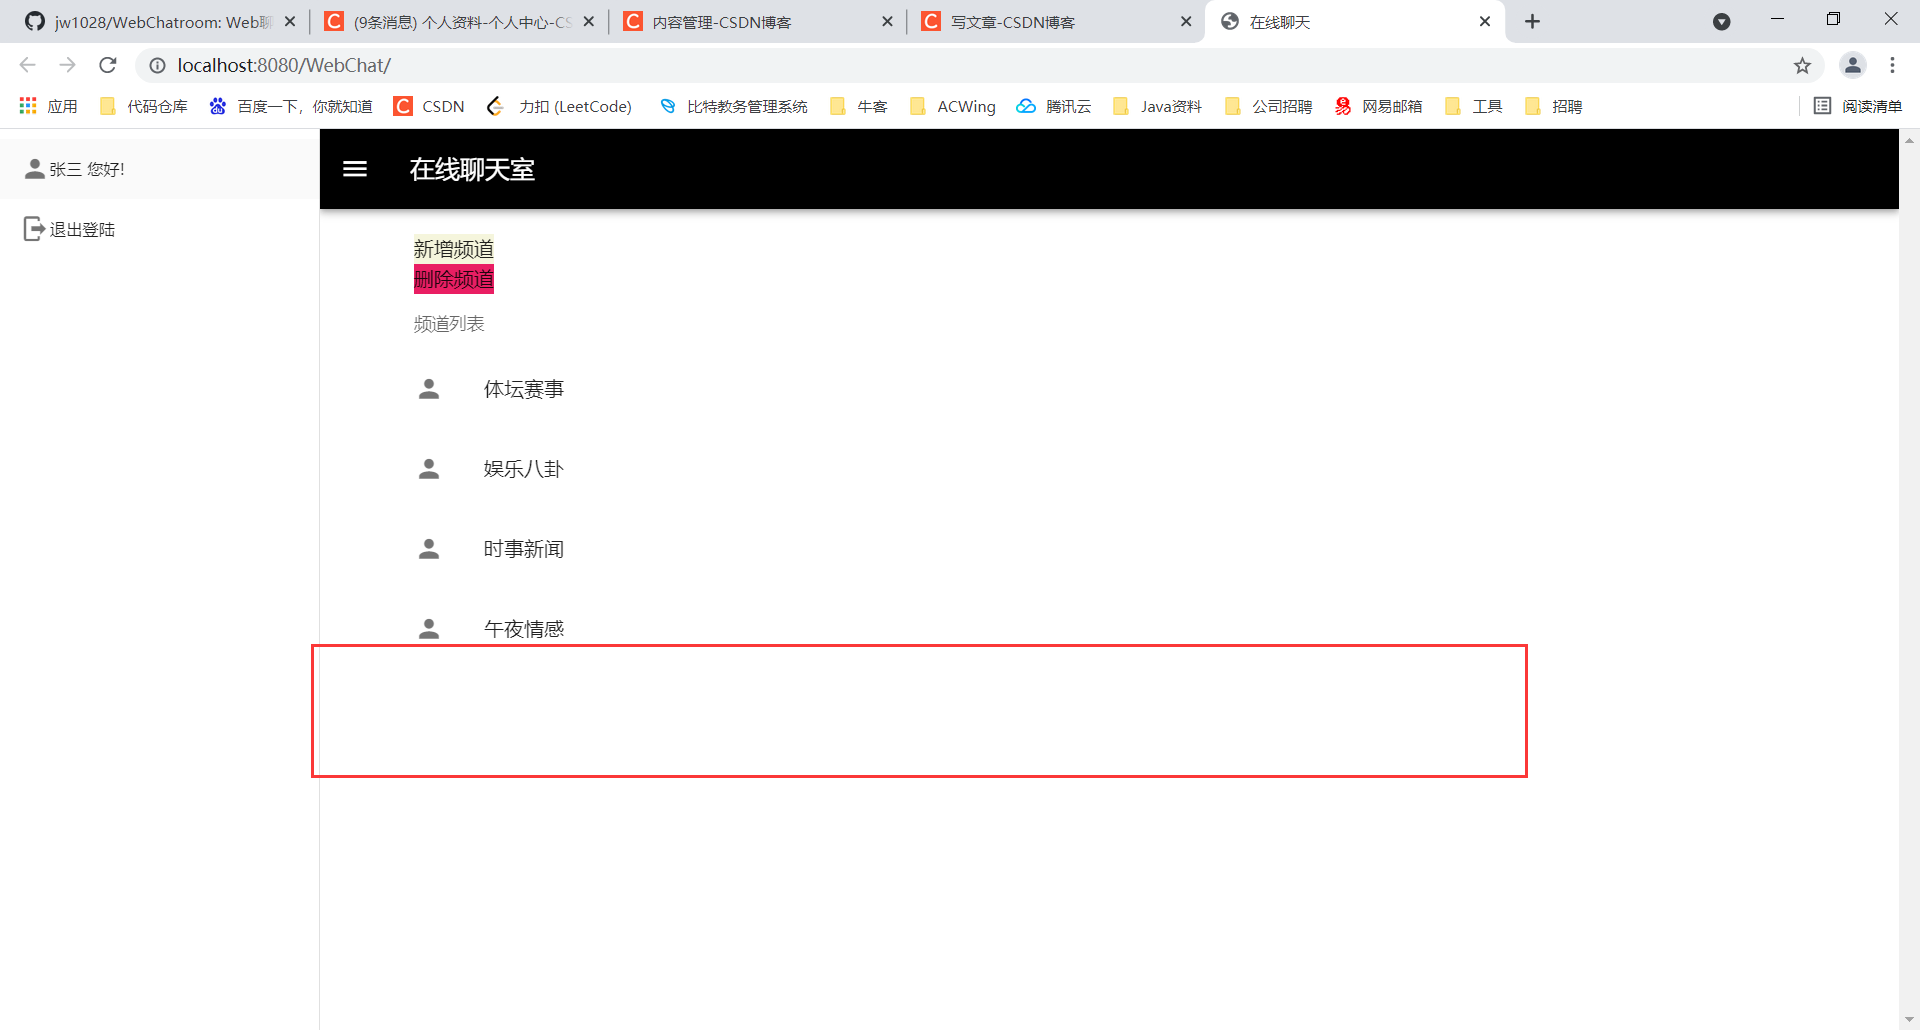Open the 时事新闻 channel
The height and width of the screenshot is (1030, 1920).
[524, 549]
